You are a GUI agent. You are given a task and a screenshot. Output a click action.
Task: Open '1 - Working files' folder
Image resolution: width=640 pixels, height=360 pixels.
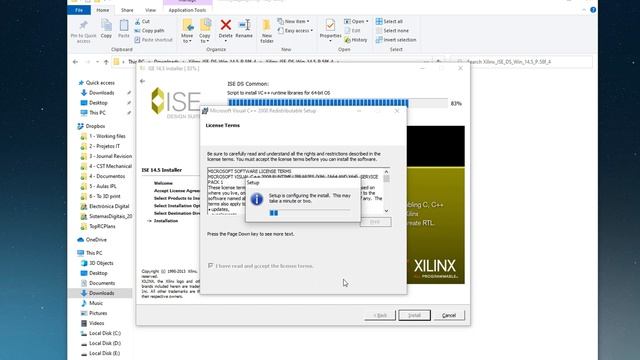tap(107, 136)
